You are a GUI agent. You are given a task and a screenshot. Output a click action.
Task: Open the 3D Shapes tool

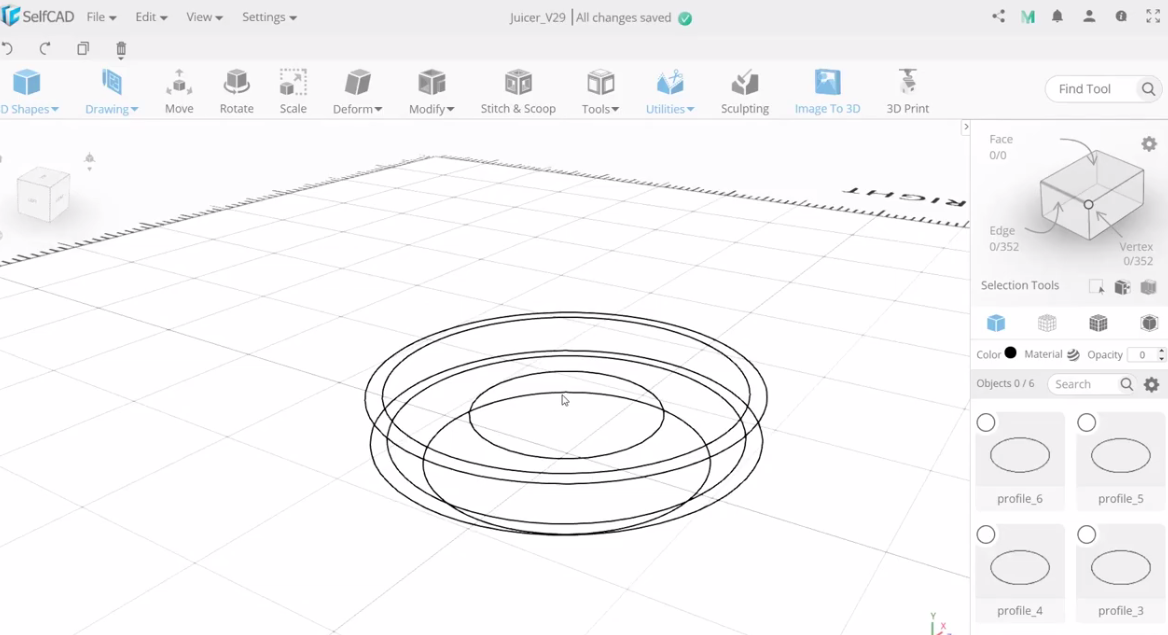click(x=28, y=92)
